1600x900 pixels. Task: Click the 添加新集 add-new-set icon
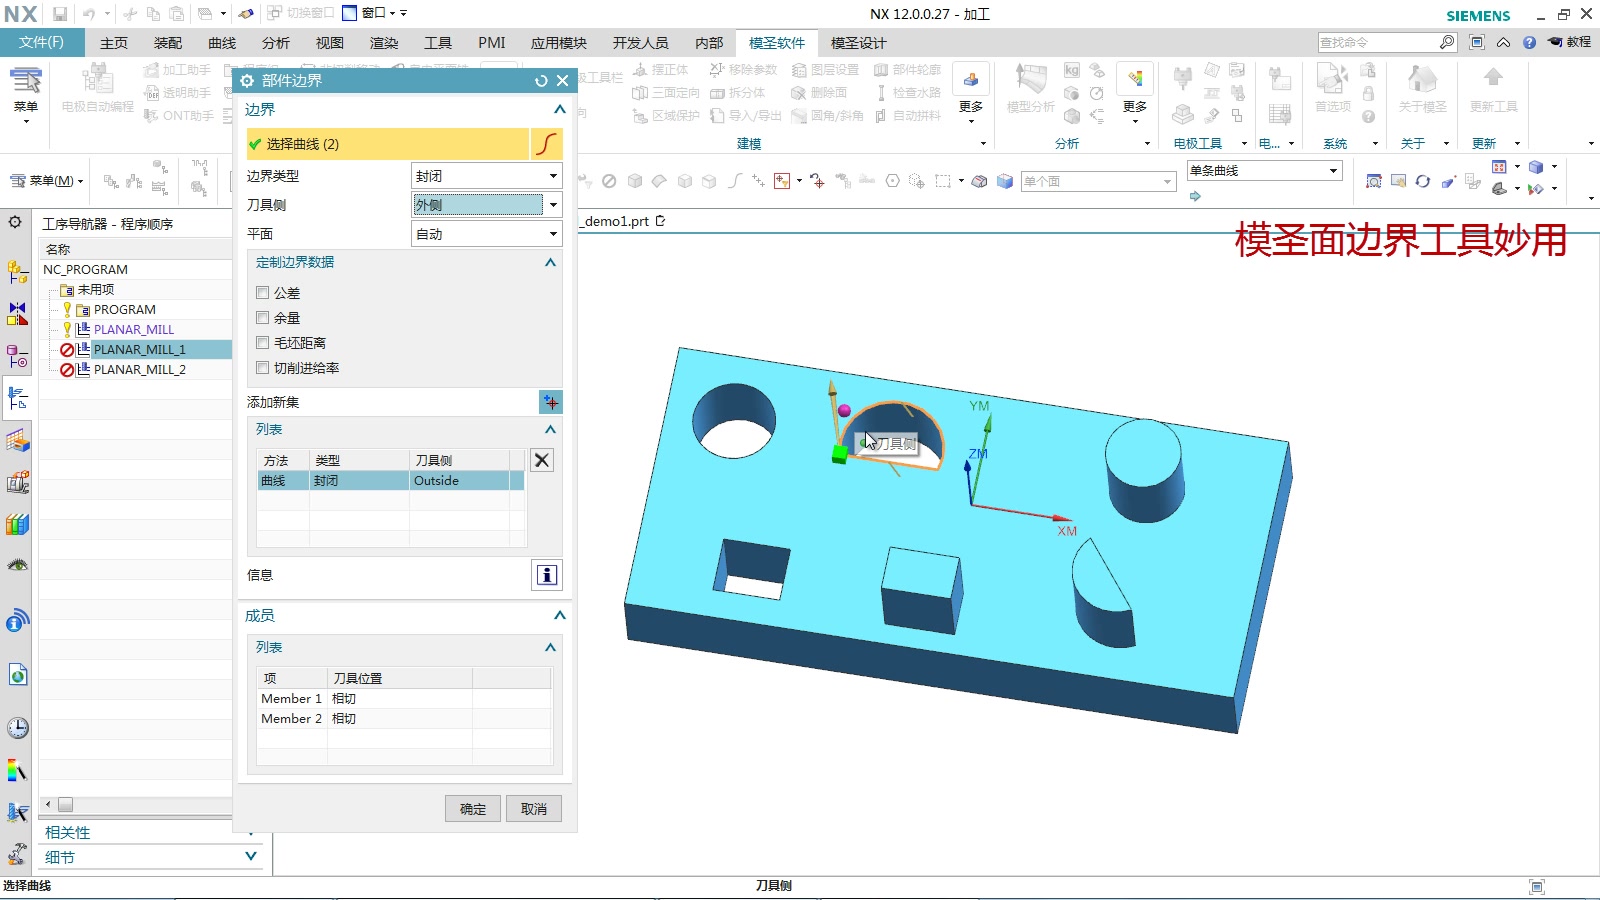click(x=550, y=402)
